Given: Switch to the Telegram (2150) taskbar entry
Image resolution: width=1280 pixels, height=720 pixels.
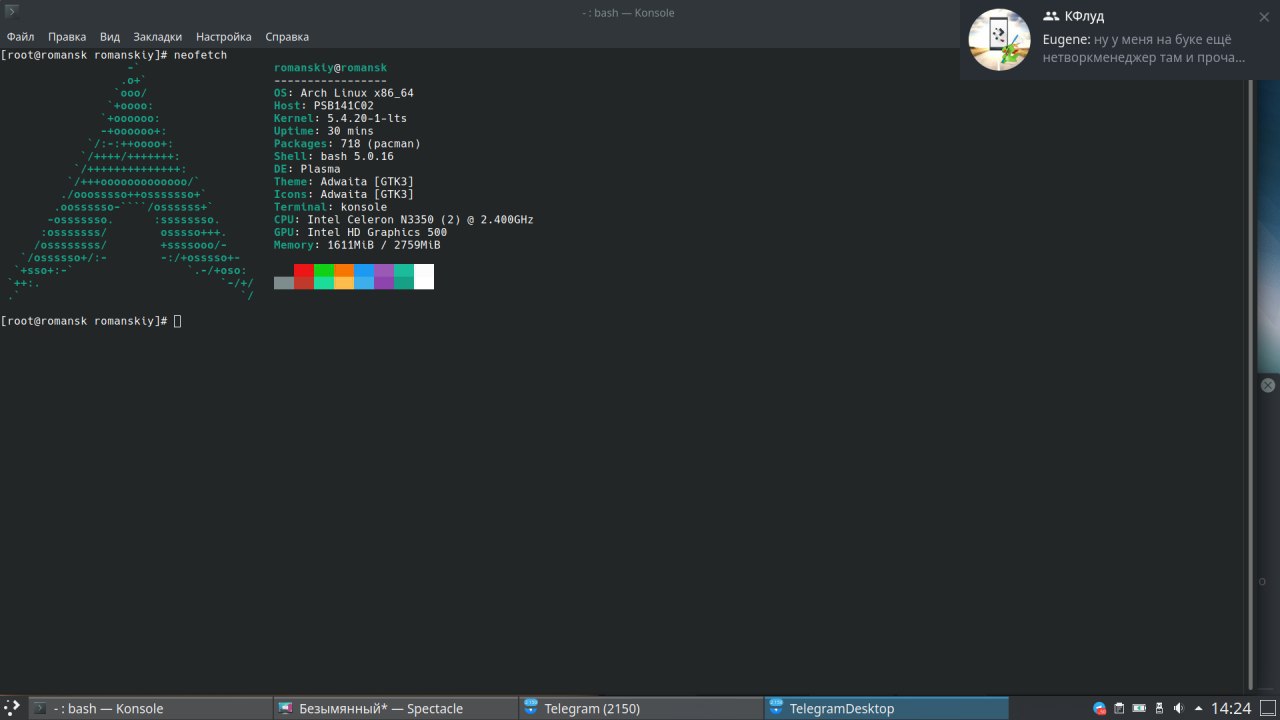Looking at the screenshot, I should point(642,708).
